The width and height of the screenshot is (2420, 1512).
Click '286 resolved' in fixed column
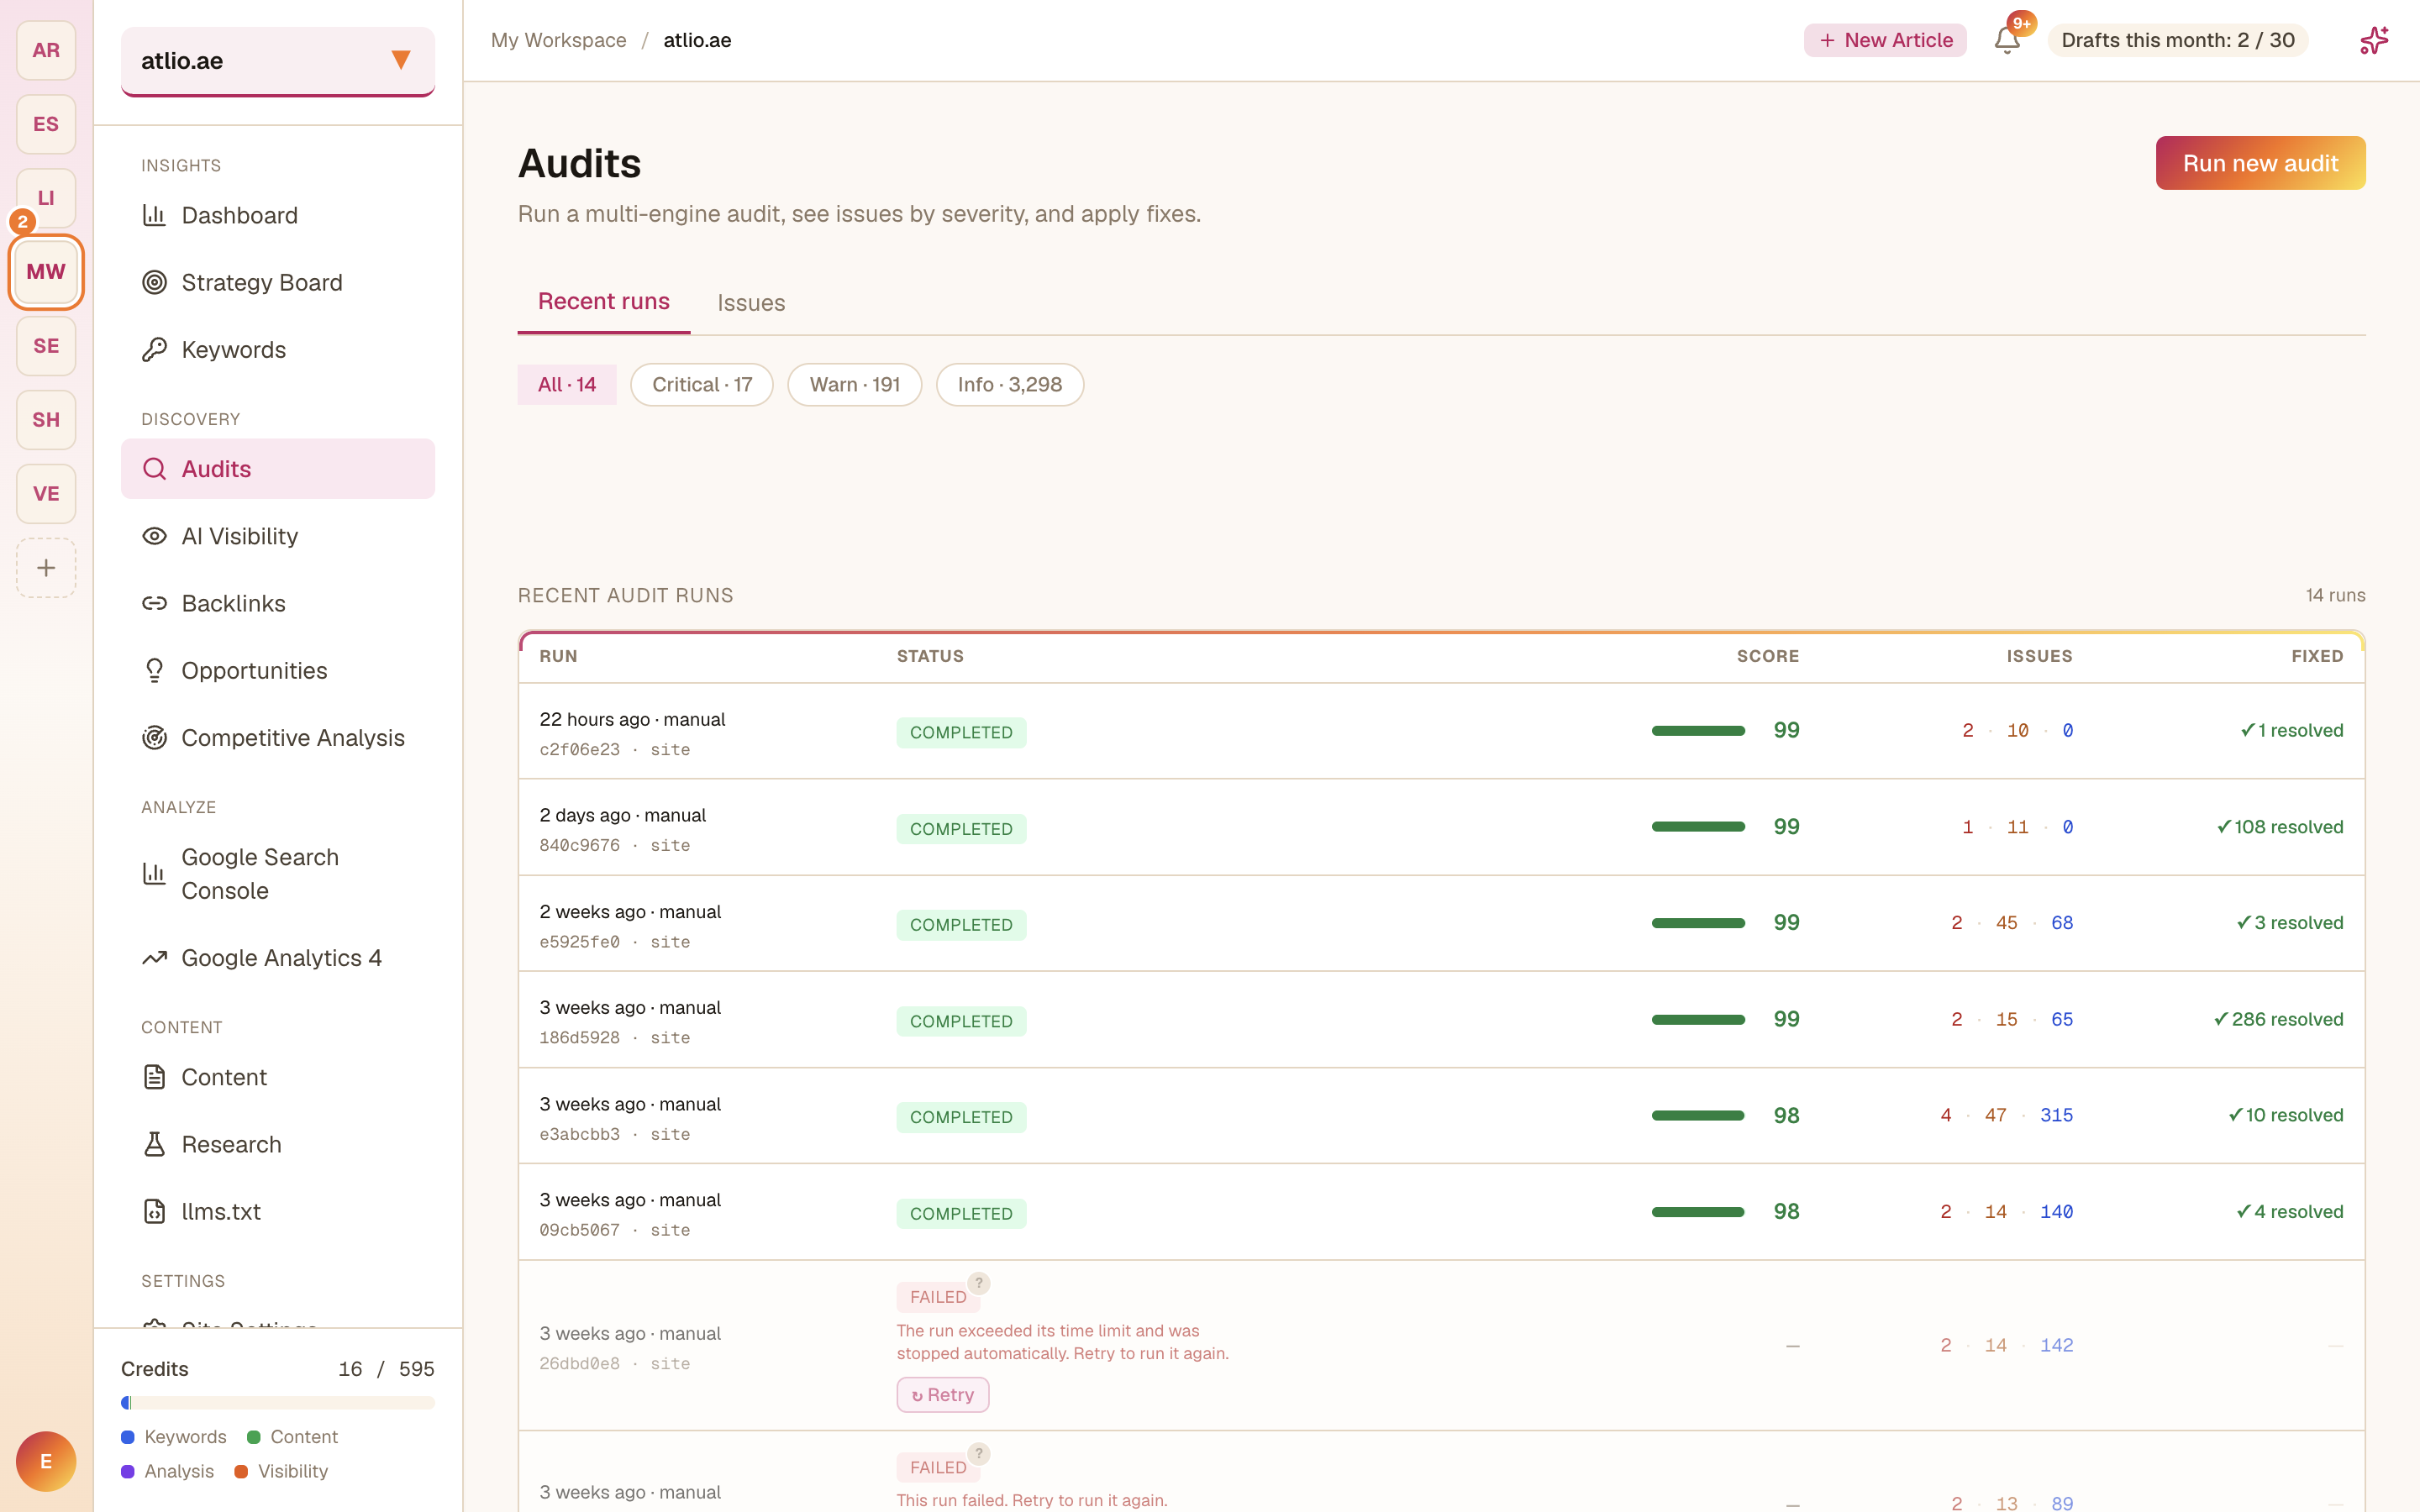coord(2278,1019)
